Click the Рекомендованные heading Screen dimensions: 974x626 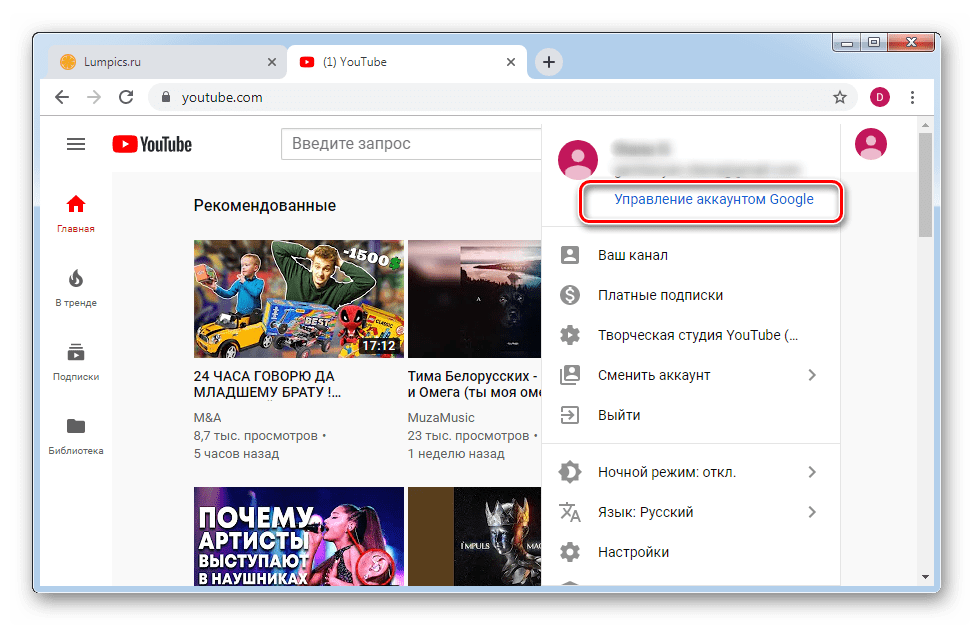[265, 206]
